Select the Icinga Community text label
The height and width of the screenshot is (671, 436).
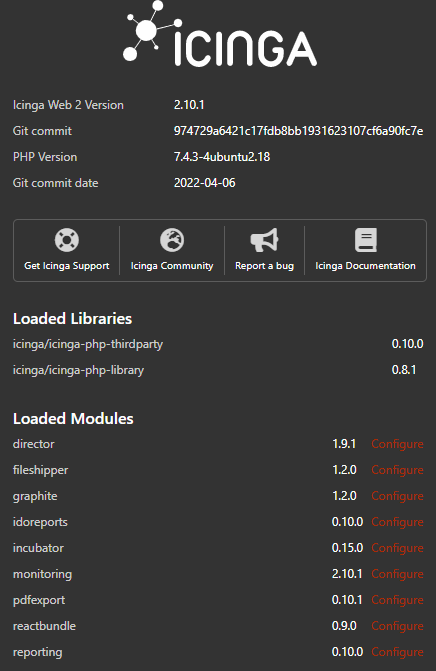[172, 266]
